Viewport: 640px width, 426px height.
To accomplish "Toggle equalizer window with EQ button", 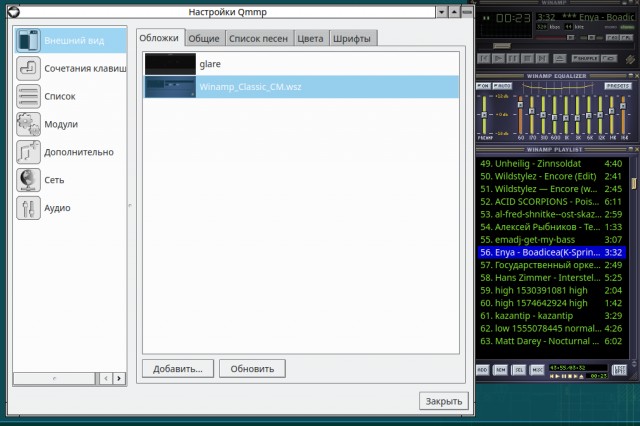I will click(612, 38).
